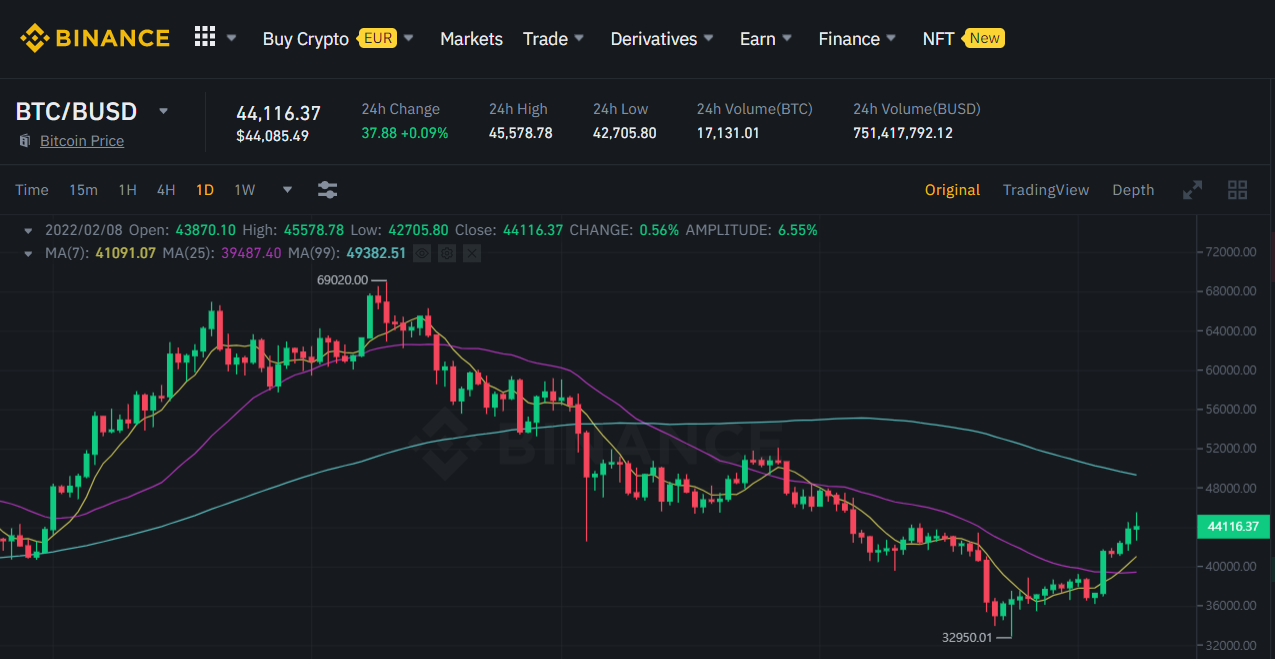Expand the BTC/BUSD pair dropdown arrow
This screenshot has width=1275, height=659.
pyautogui.click(x=164, y=111)
